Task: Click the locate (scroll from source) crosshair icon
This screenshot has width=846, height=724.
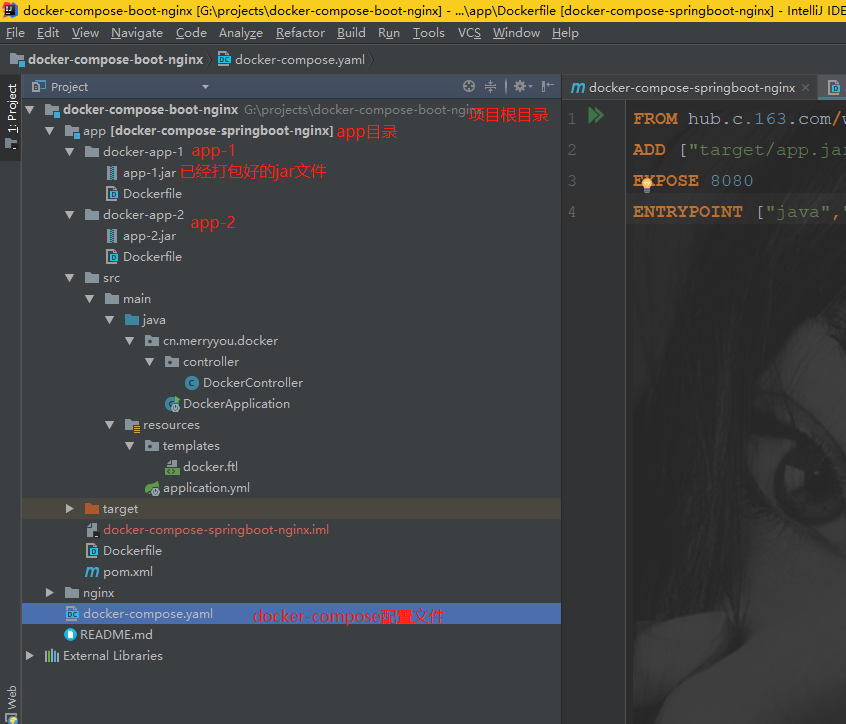Action: pos(469,86)
